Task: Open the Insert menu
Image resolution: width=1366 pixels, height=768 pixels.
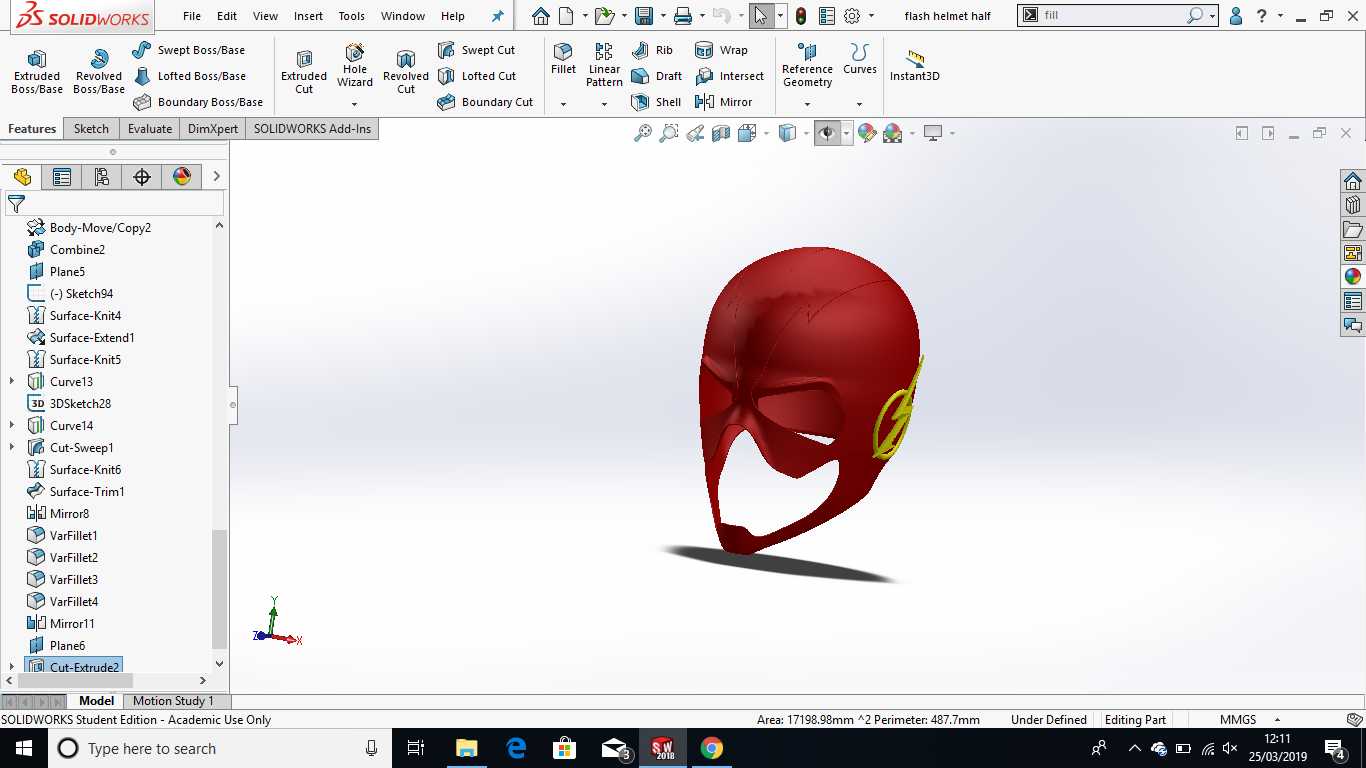Action: point(308,16)
